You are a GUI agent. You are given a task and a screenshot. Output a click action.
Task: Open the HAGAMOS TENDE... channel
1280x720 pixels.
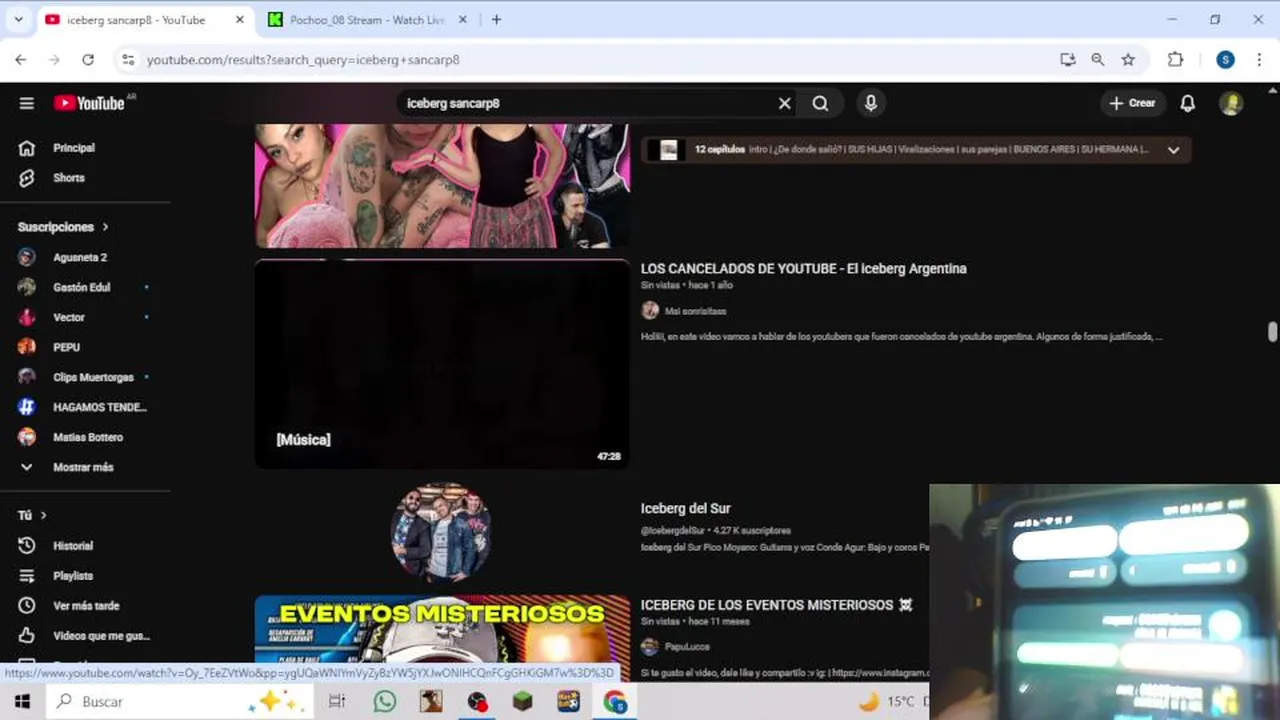pos(100,407)
